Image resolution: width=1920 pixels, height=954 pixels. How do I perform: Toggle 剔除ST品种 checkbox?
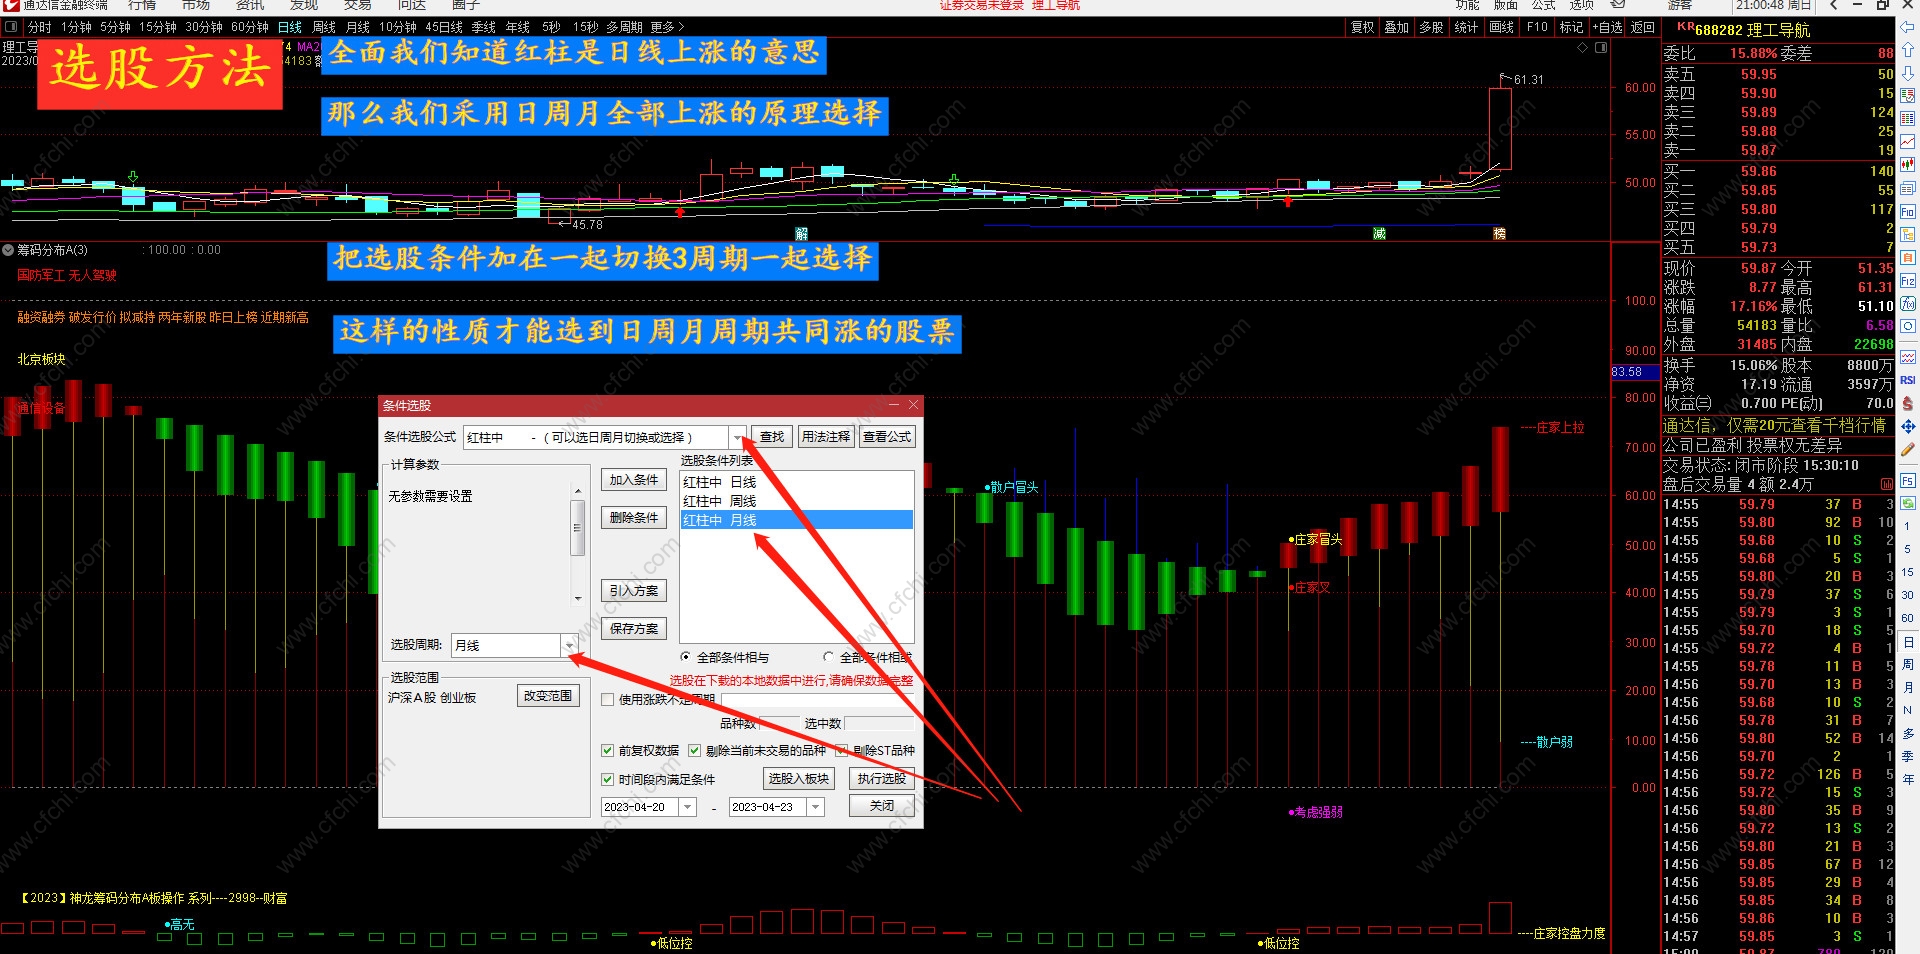[842, 750]
